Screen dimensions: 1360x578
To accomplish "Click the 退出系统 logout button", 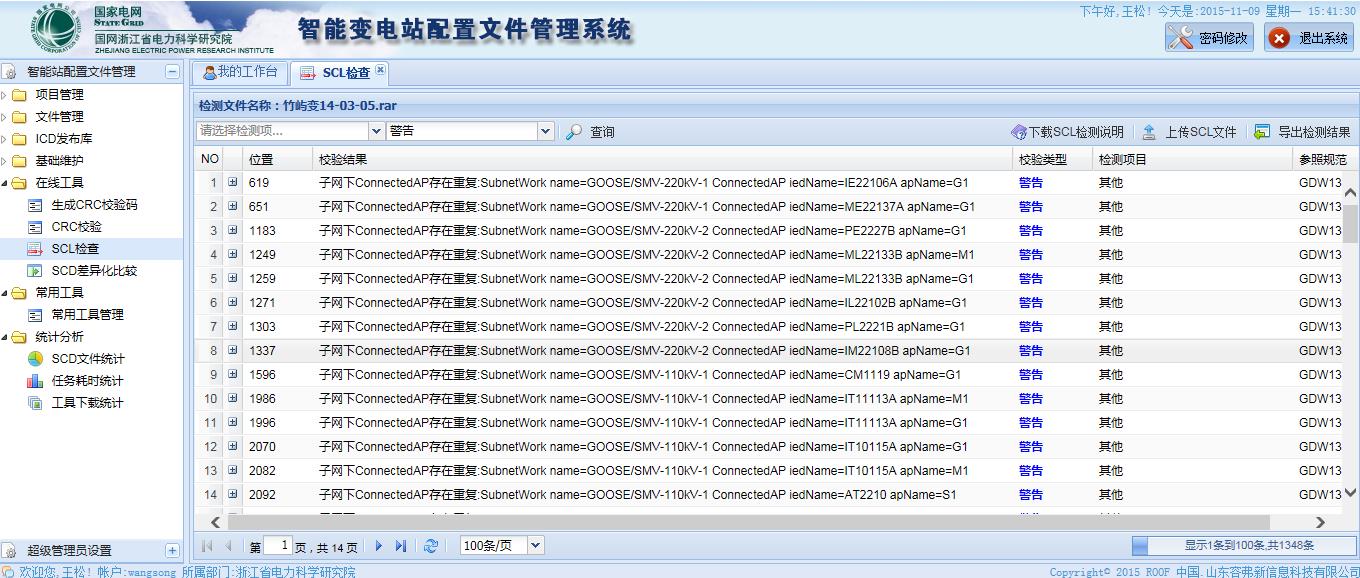I will (x=1309, y=38).
